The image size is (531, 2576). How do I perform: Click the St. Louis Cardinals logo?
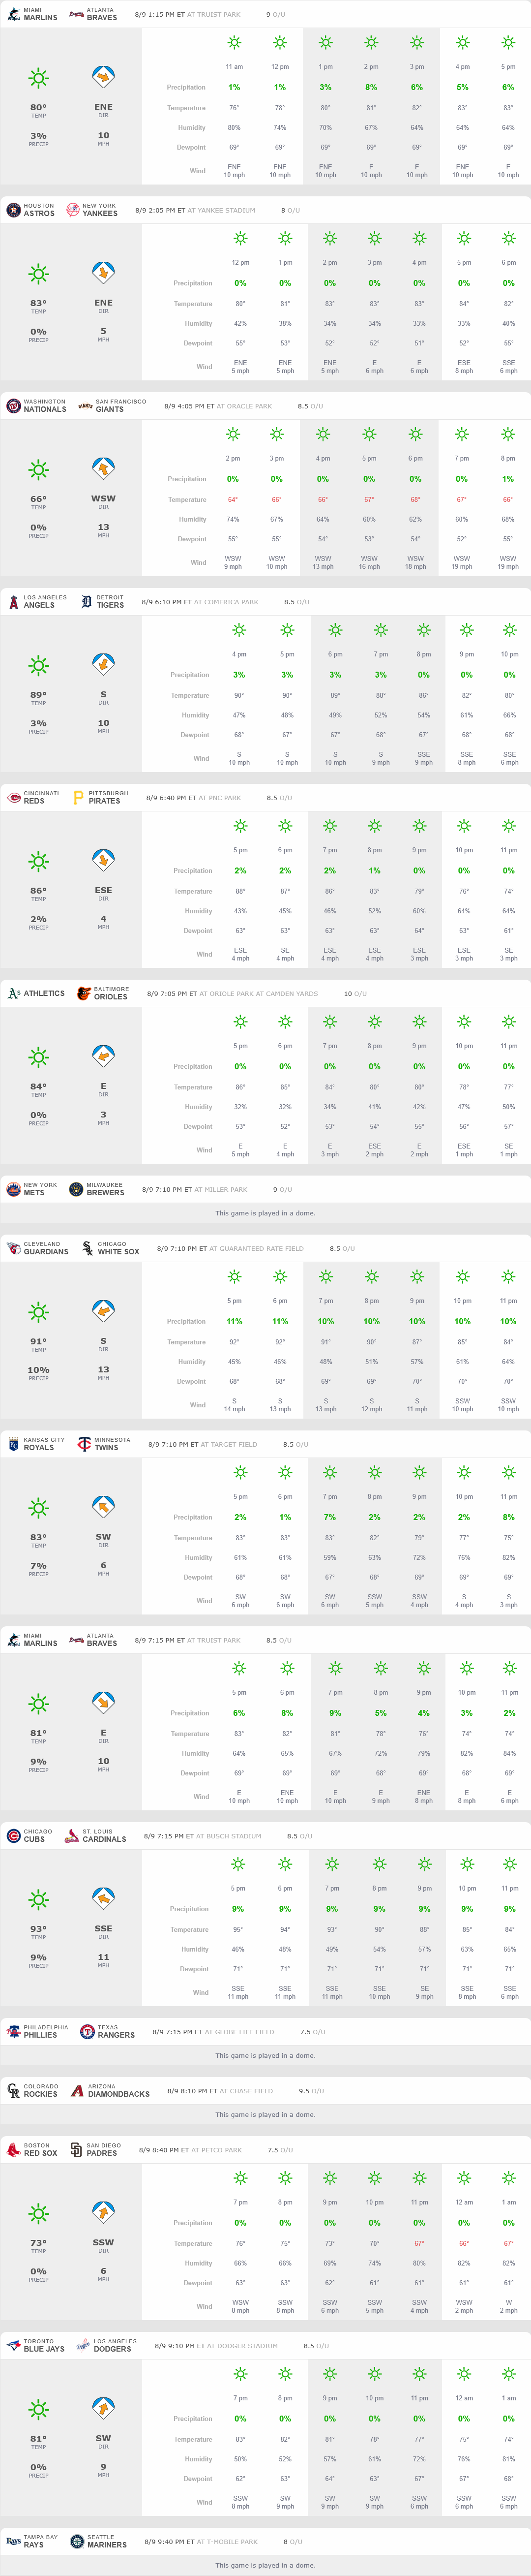[72, 1836]
